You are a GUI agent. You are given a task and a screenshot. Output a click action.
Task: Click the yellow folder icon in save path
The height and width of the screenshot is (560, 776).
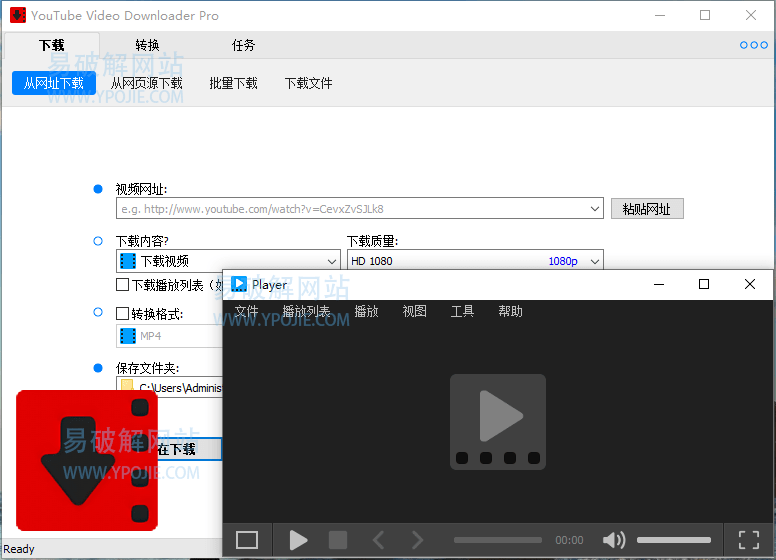(127, 385)
